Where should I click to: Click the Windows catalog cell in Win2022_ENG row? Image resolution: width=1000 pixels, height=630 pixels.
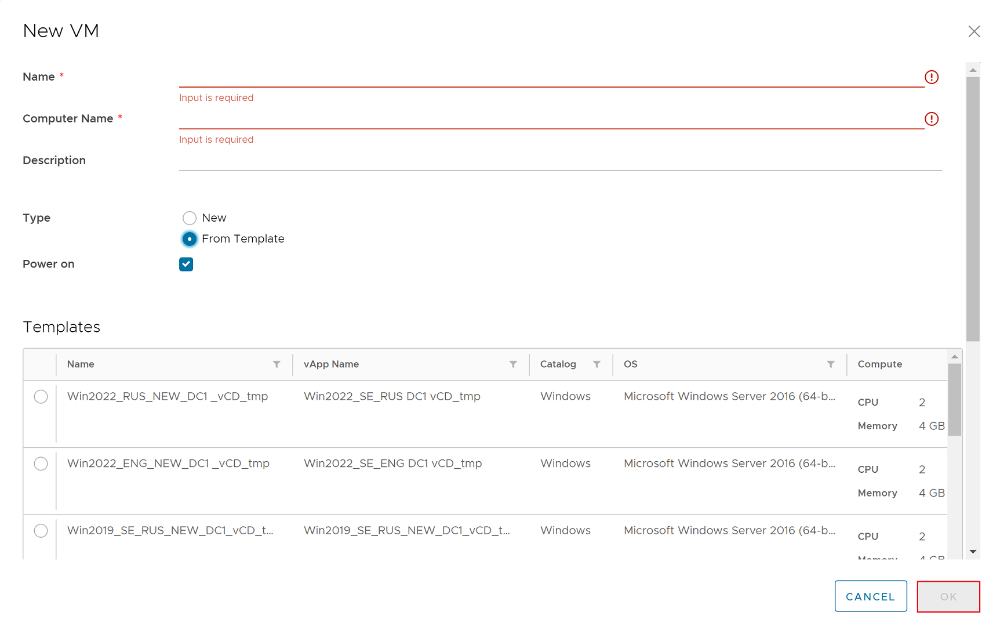tap(565, 464)
